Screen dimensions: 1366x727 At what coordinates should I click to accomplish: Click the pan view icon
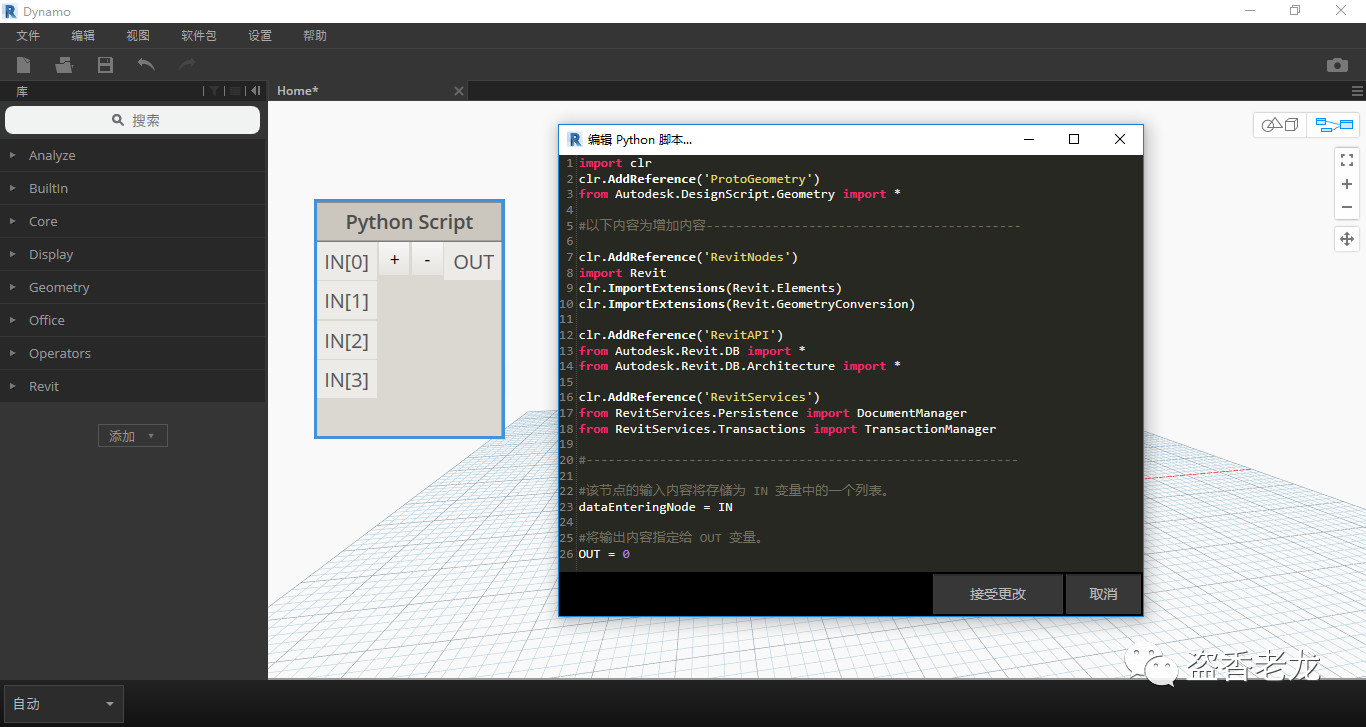pos(1347,239)
